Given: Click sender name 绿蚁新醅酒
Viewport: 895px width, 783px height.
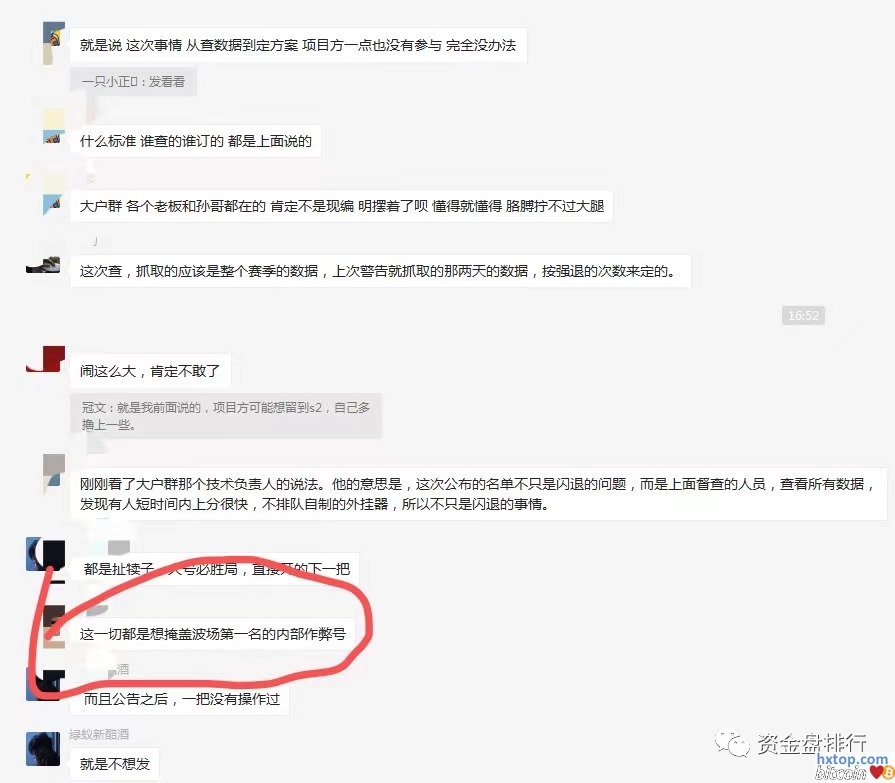Looking at the screenshot, I should click(x=99, y=734).
